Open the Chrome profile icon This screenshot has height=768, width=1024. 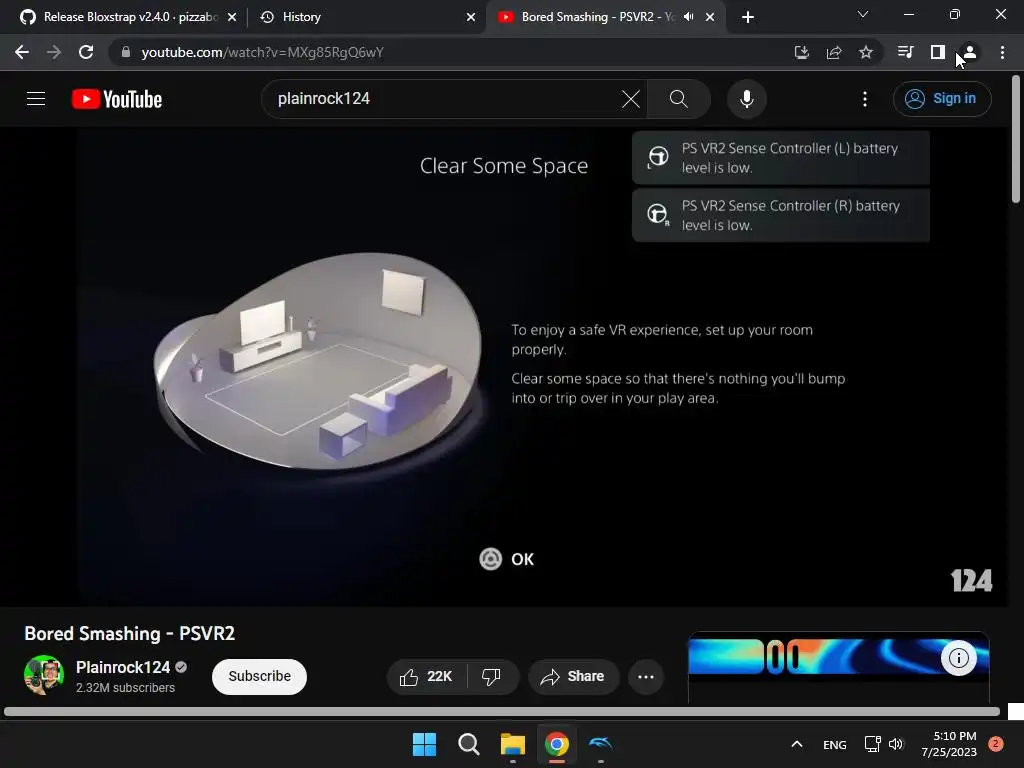coord(970,52)
